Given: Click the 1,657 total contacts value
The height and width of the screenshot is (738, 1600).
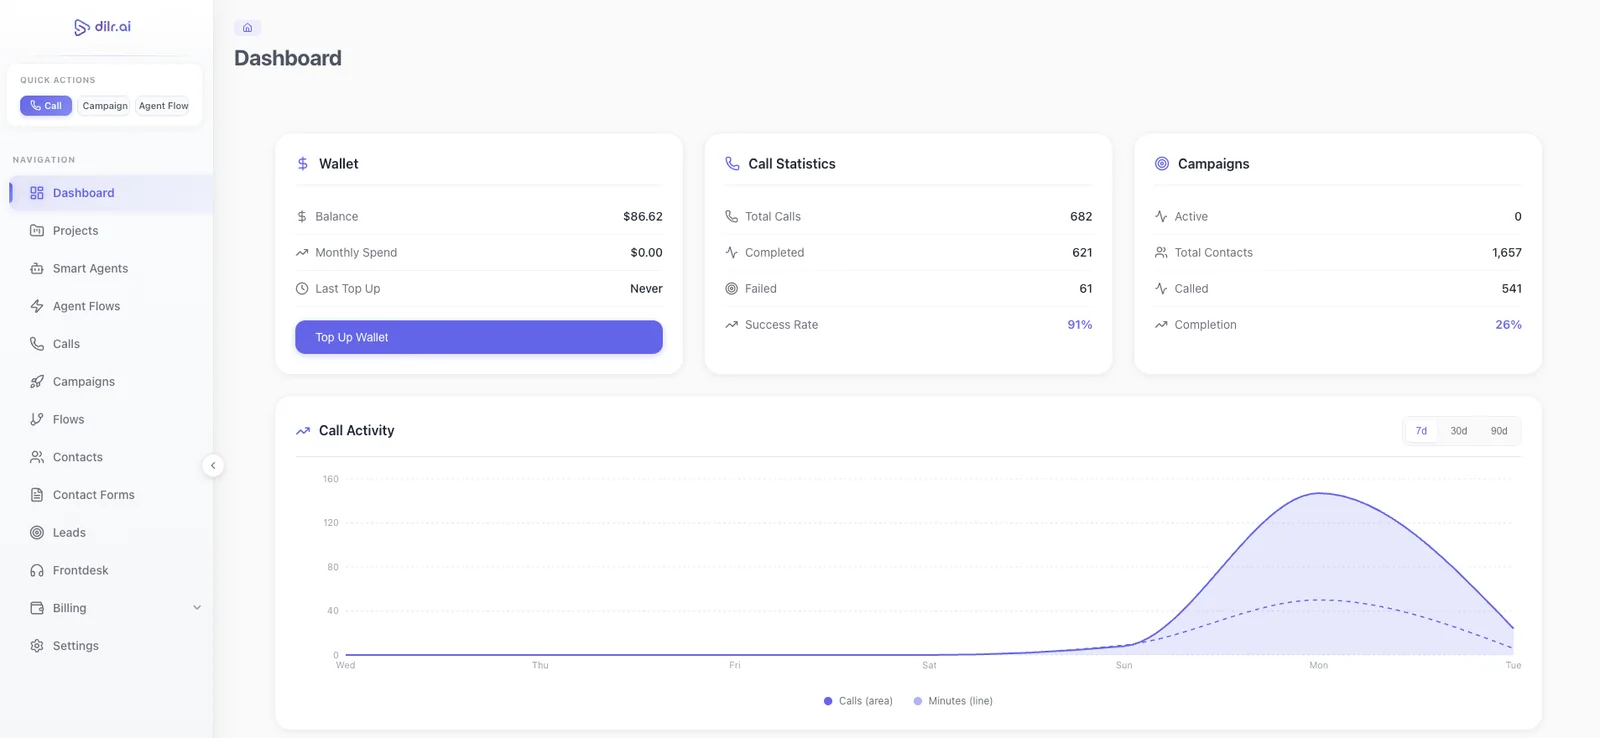Looking at the screenshot, I should tap(1507, 253).
